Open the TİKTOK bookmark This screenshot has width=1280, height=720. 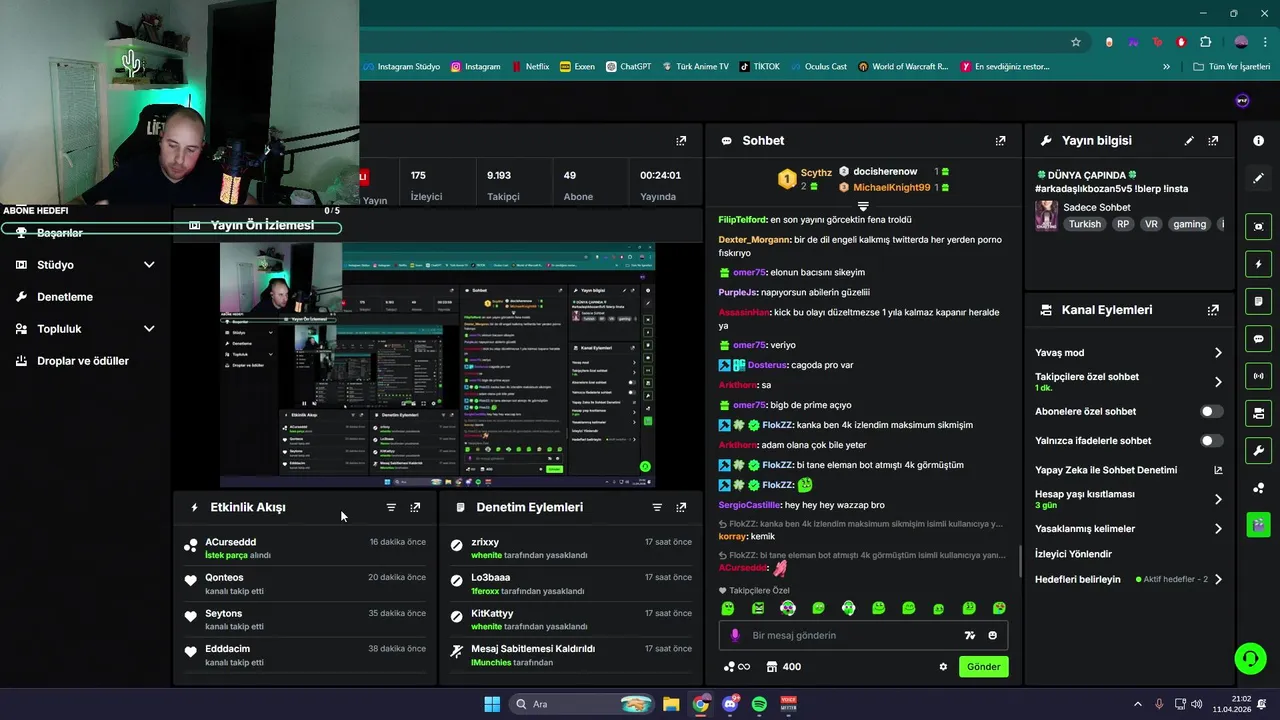point(759,67)
